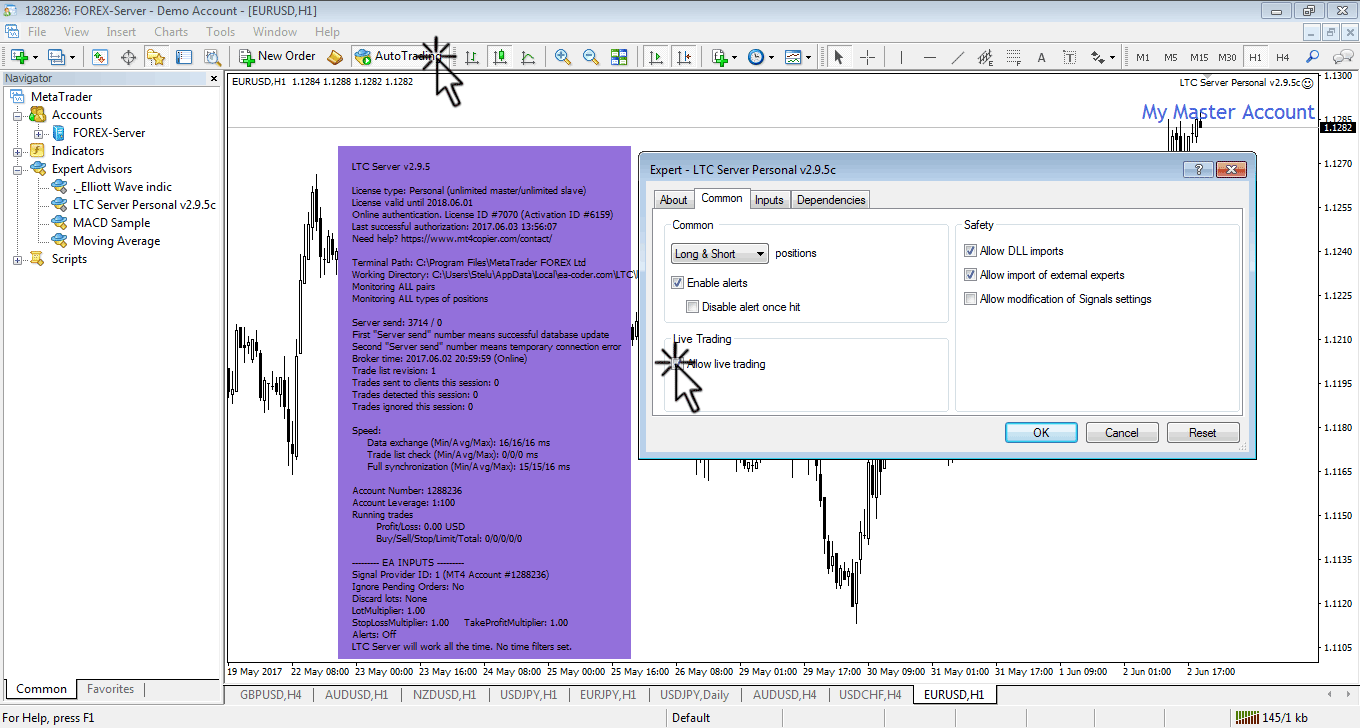Toggle the Navigator window star-folder icon
Image resolution: width=1360 pixels, height=728 pixels.
pos(157,57)
